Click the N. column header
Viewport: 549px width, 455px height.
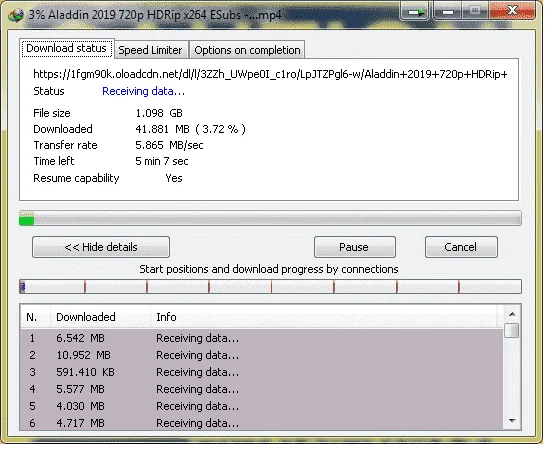click(x=35, y=317)
